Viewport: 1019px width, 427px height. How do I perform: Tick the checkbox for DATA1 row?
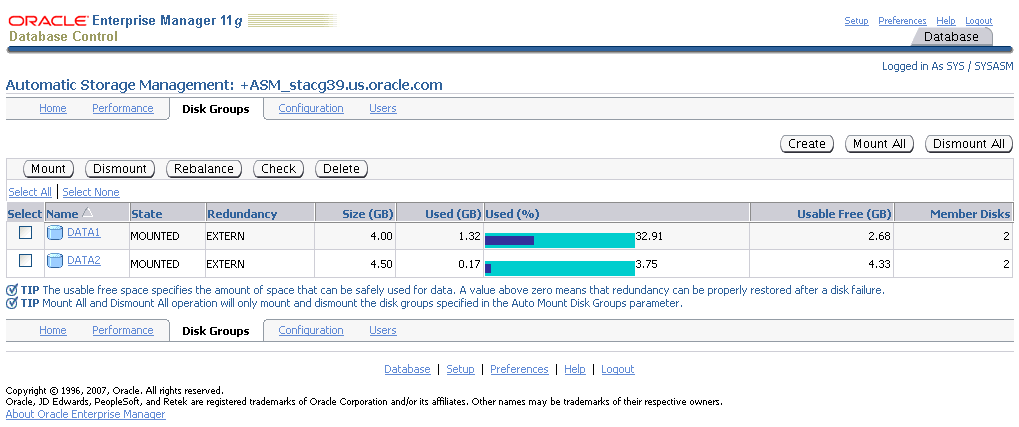(25, 233)
